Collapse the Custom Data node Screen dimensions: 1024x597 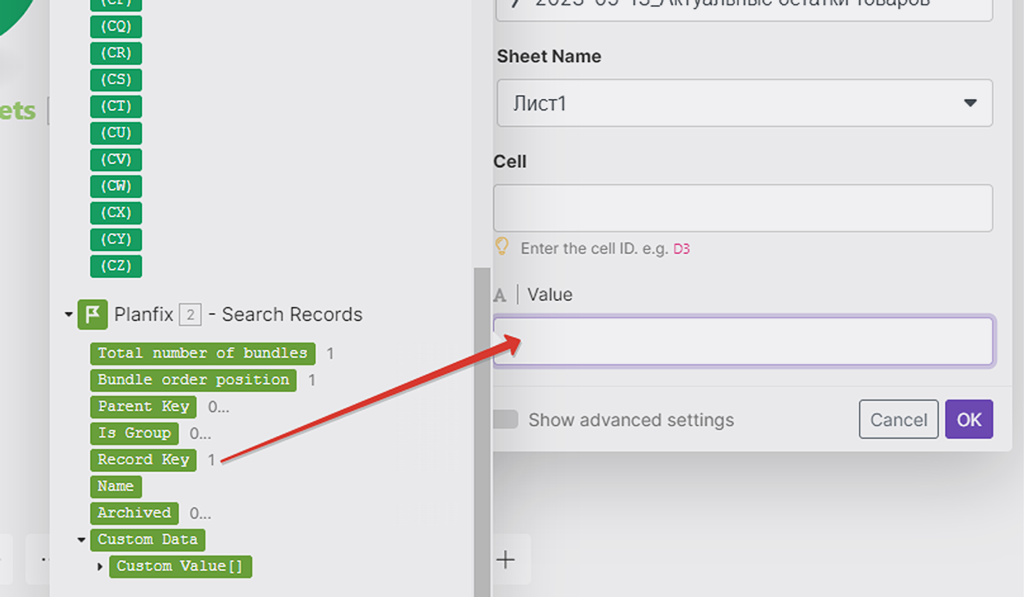(x=82, y=540)
